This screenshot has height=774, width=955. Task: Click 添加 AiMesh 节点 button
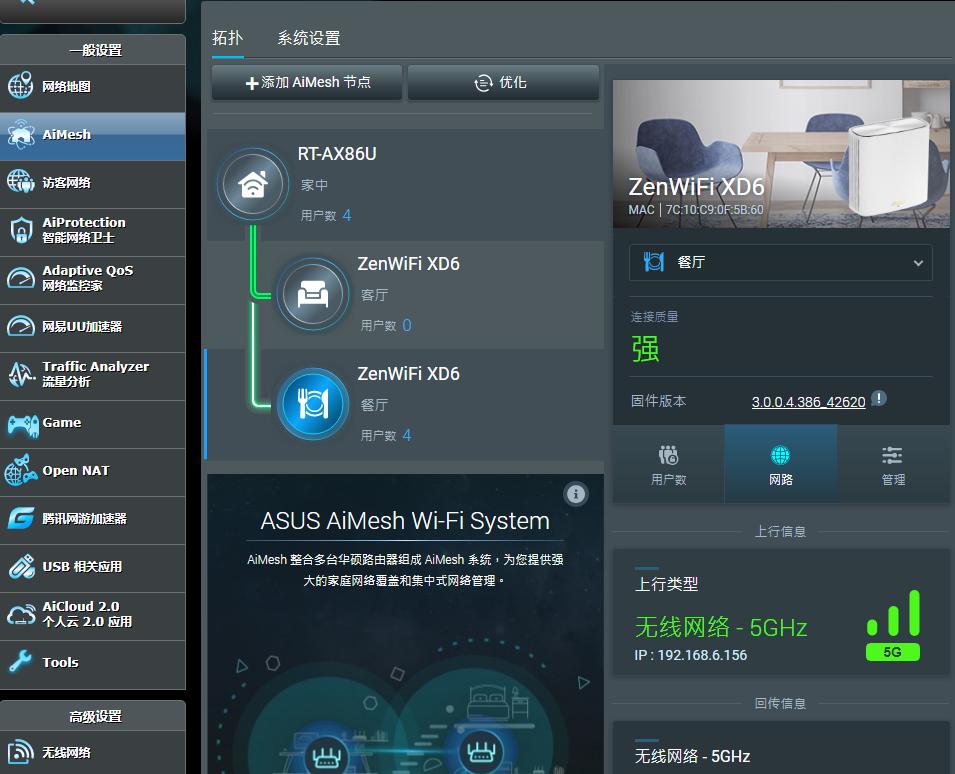307,82
